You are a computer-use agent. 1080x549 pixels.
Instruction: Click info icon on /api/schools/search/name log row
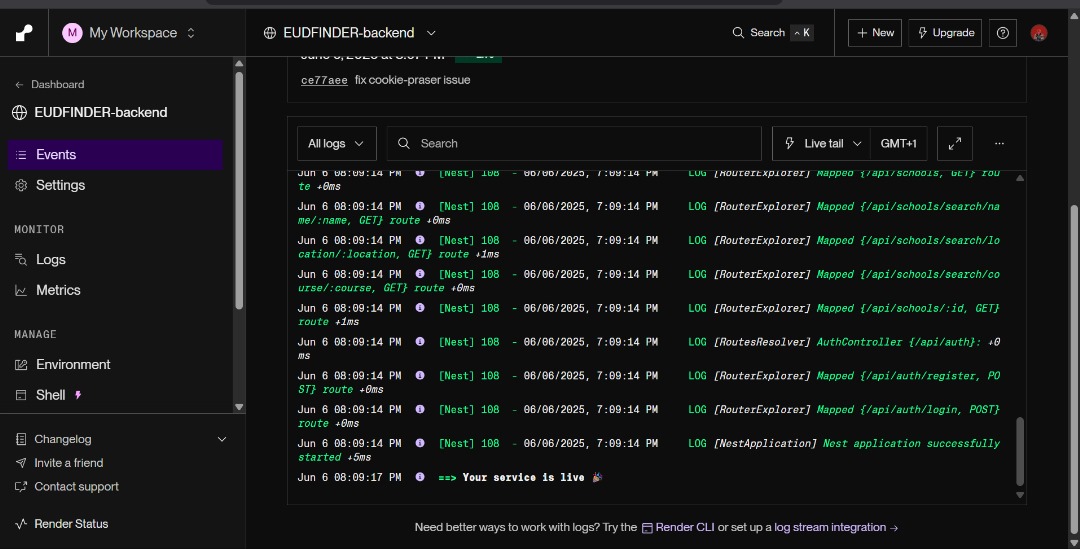tap(419, 206)
